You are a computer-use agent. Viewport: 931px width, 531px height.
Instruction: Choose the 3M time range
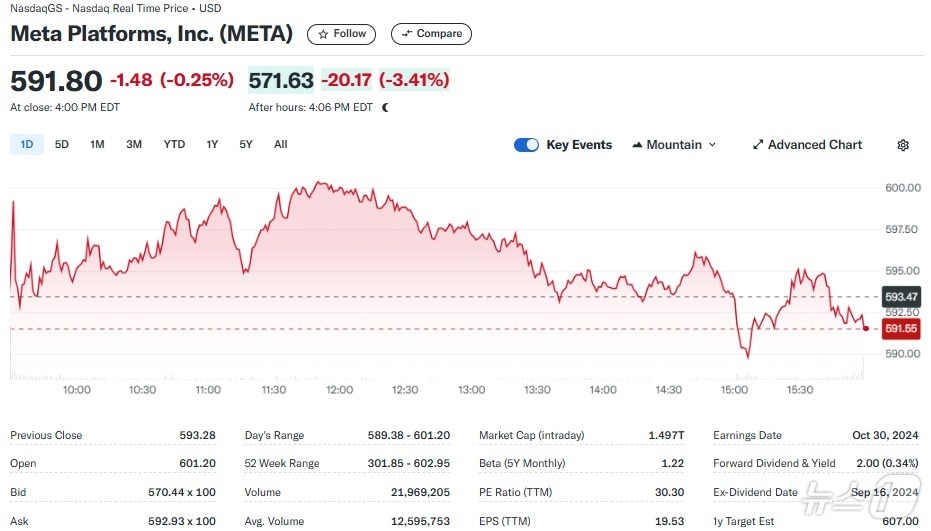134,144
